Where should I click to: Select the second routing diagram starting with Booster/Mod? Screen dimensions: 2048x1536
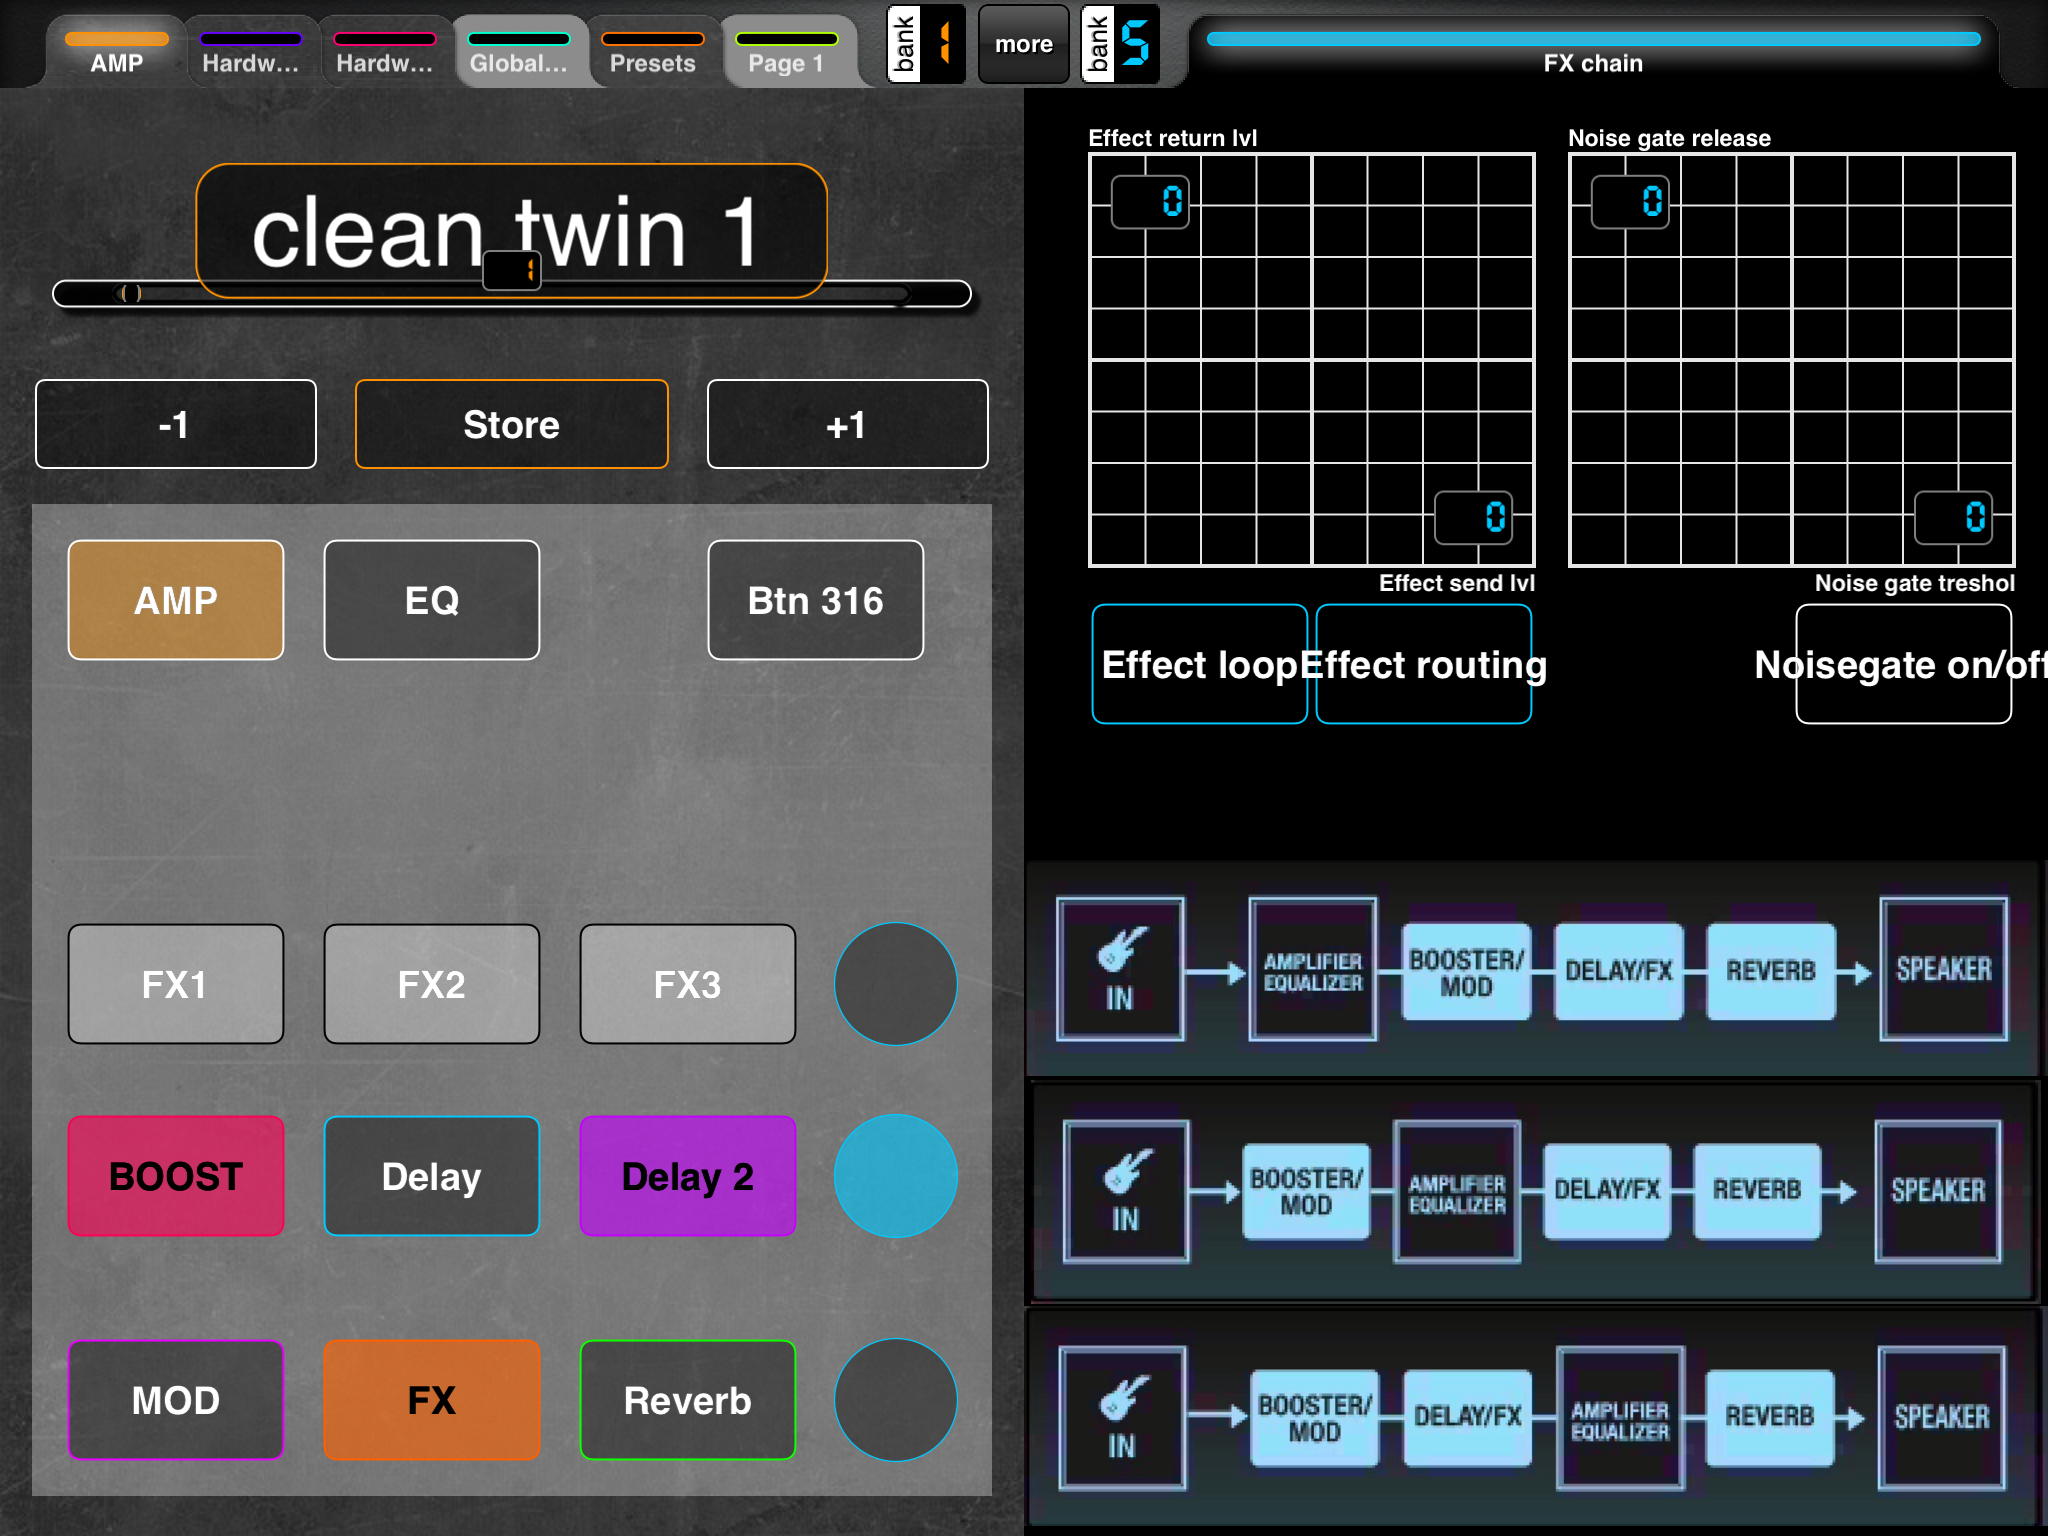(1532, 1191)
